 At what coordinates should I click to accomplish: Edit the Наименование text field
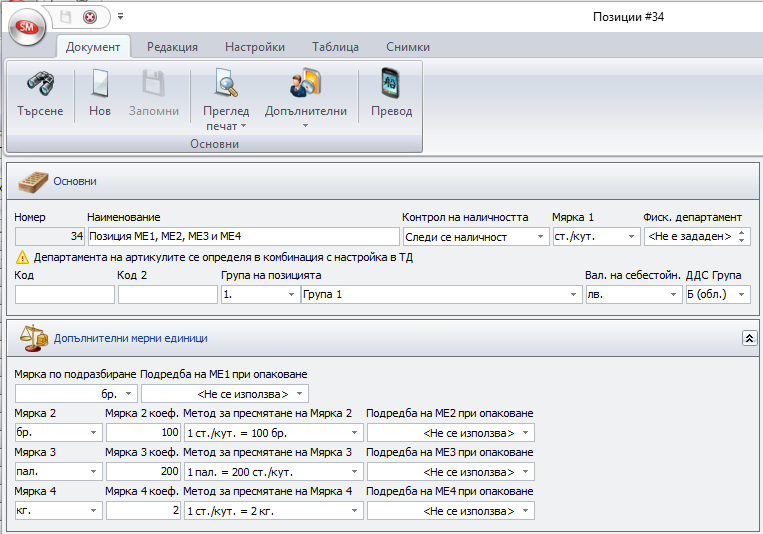pyautogui.click(x=243, y=237)
